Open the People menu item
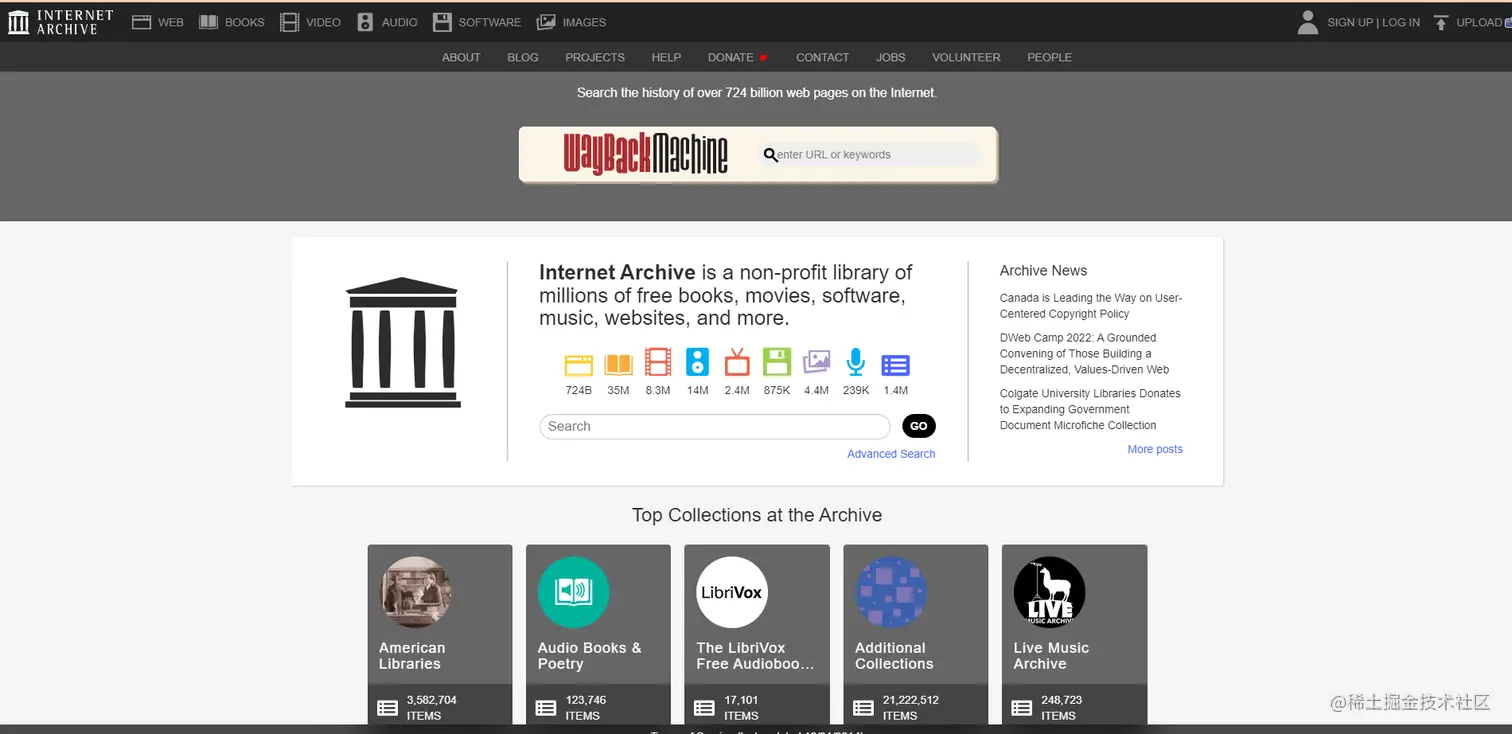 tap(1049, 57)
